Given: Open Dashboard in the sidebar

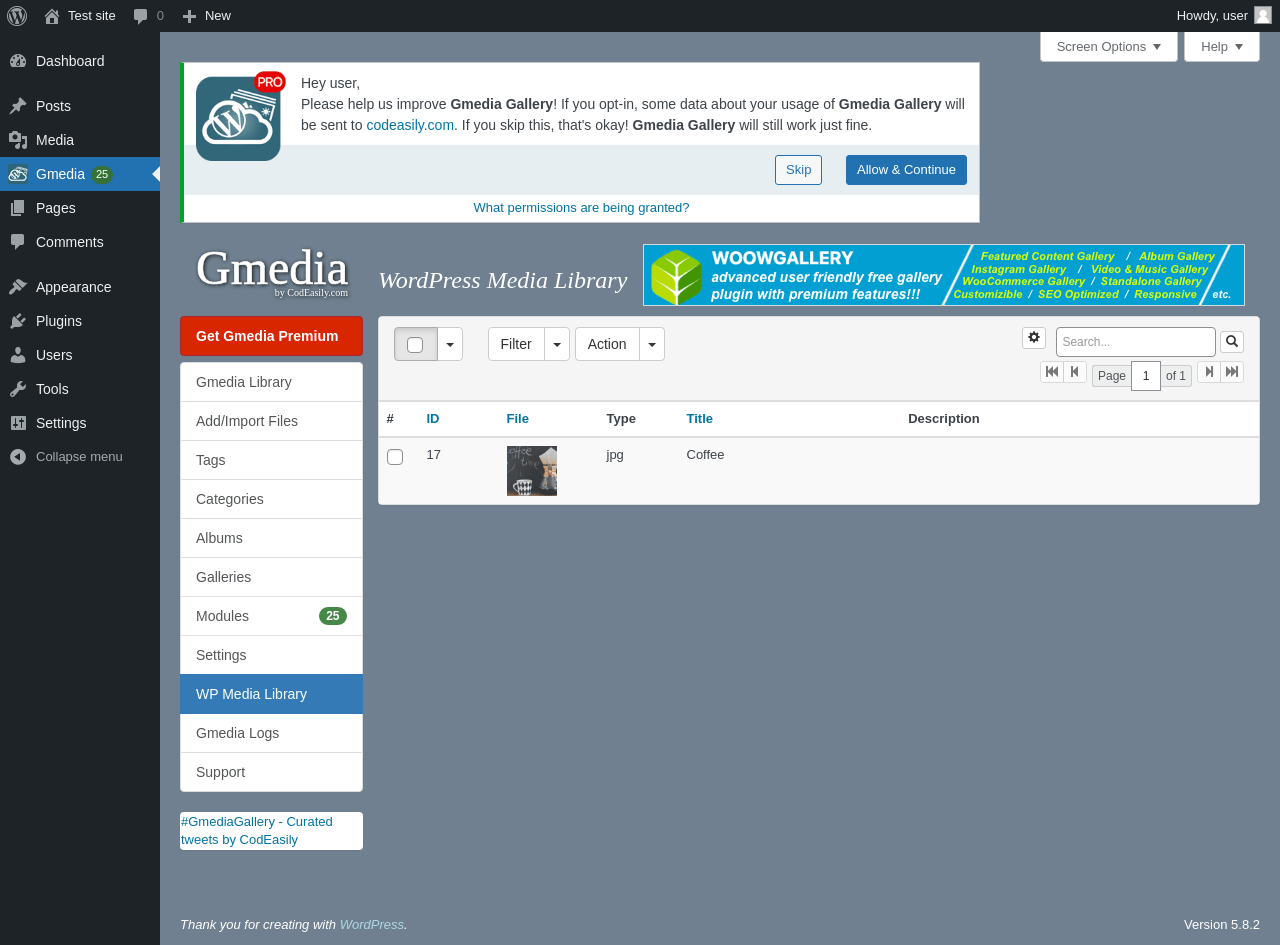Looking at the screenshot, I should [80, 61].
